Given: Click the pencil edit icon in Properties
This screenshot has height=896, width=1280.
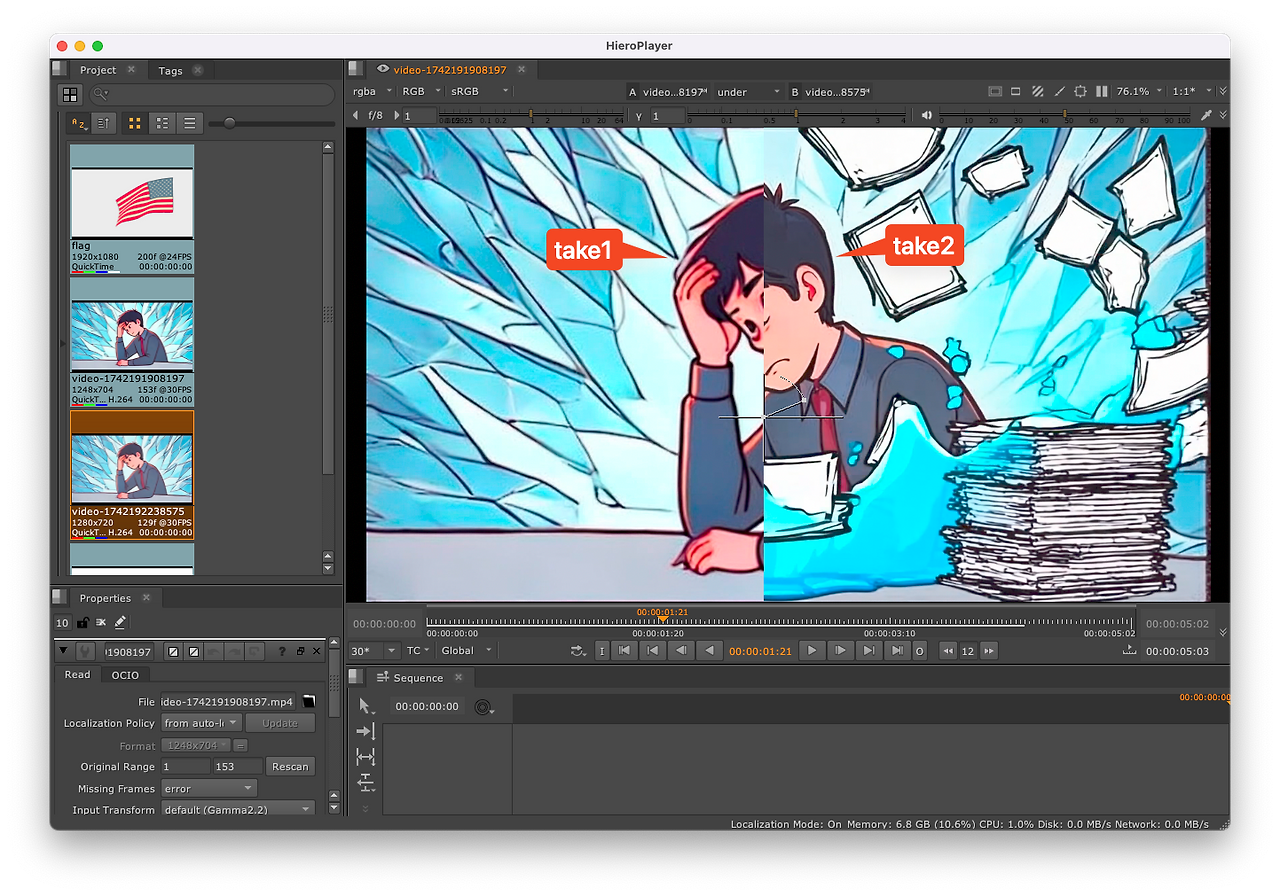Looking at the screenshot, I should pos(120,622).
